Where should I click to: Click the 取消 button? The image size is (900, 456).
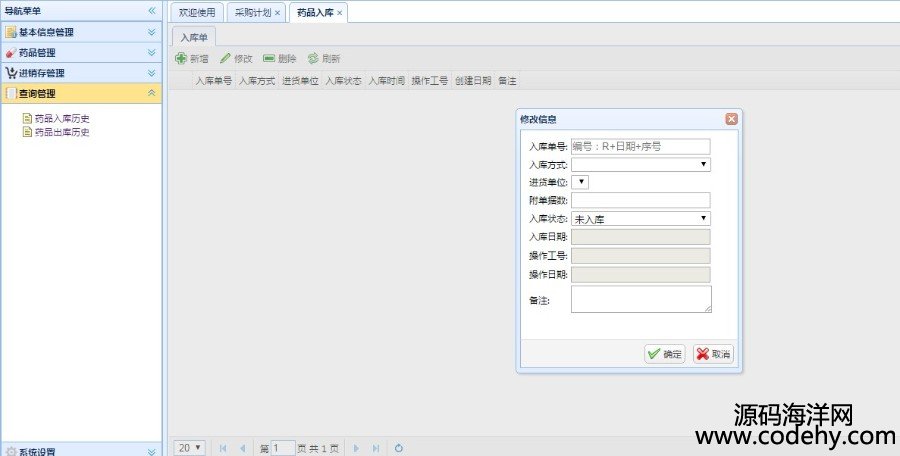coord(713,354)
